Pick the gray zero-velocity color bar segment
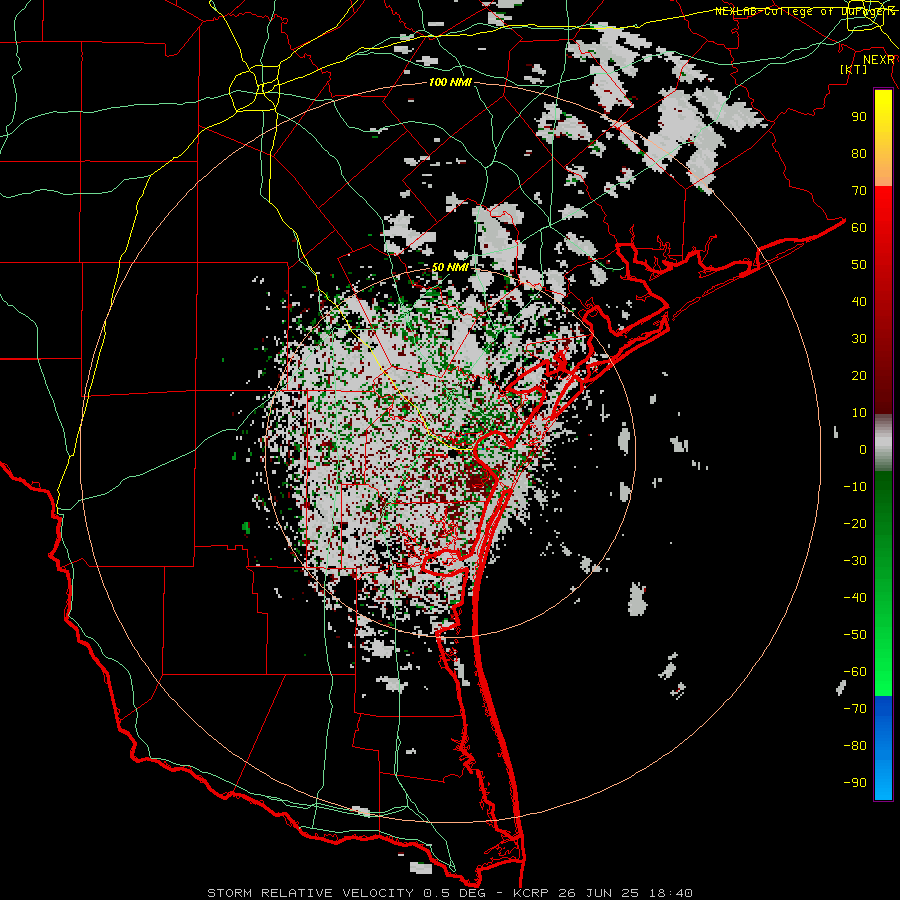900x900 pixels. (883, 445)
